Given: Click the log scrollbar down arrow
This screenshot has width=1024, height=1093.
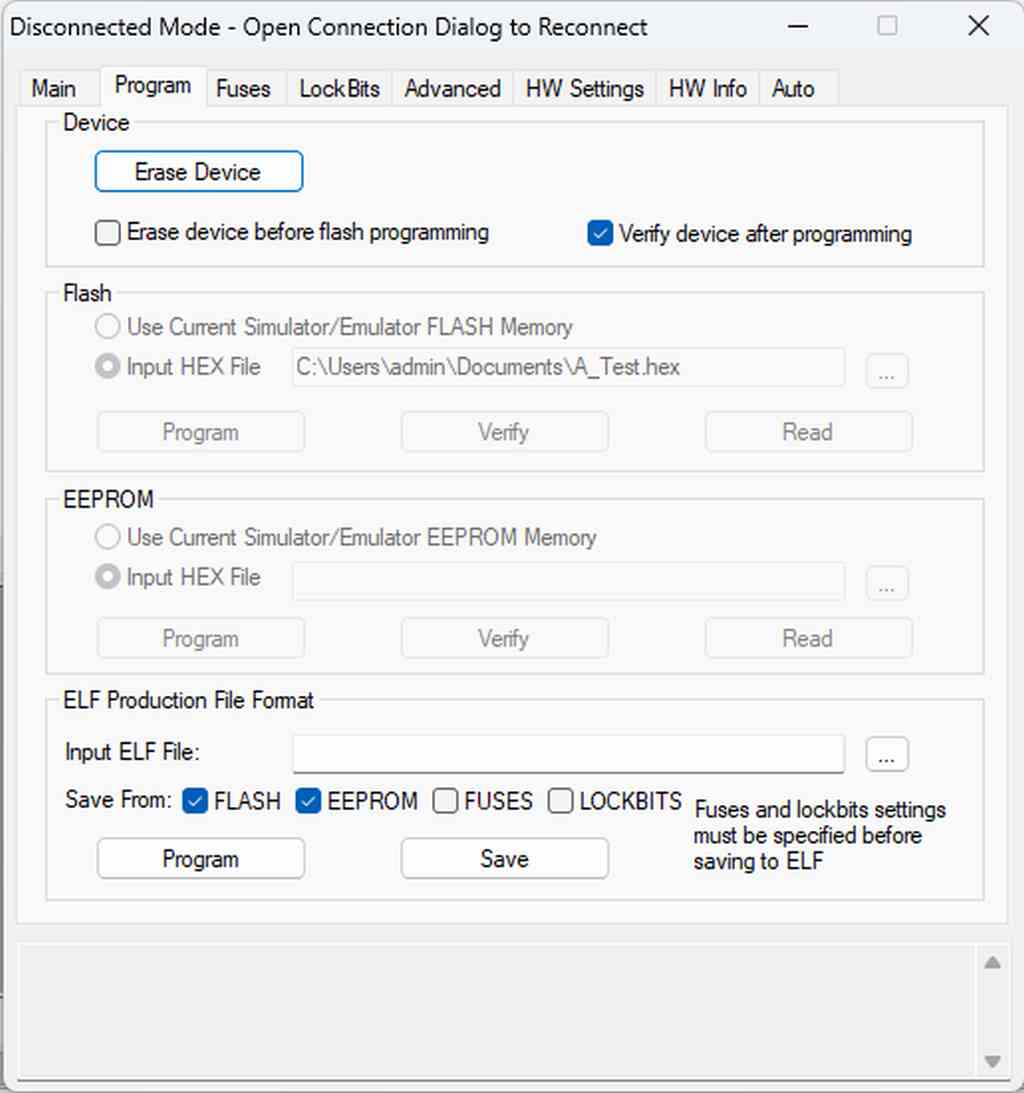Looking at the screenshot, I should point(993,1062).
